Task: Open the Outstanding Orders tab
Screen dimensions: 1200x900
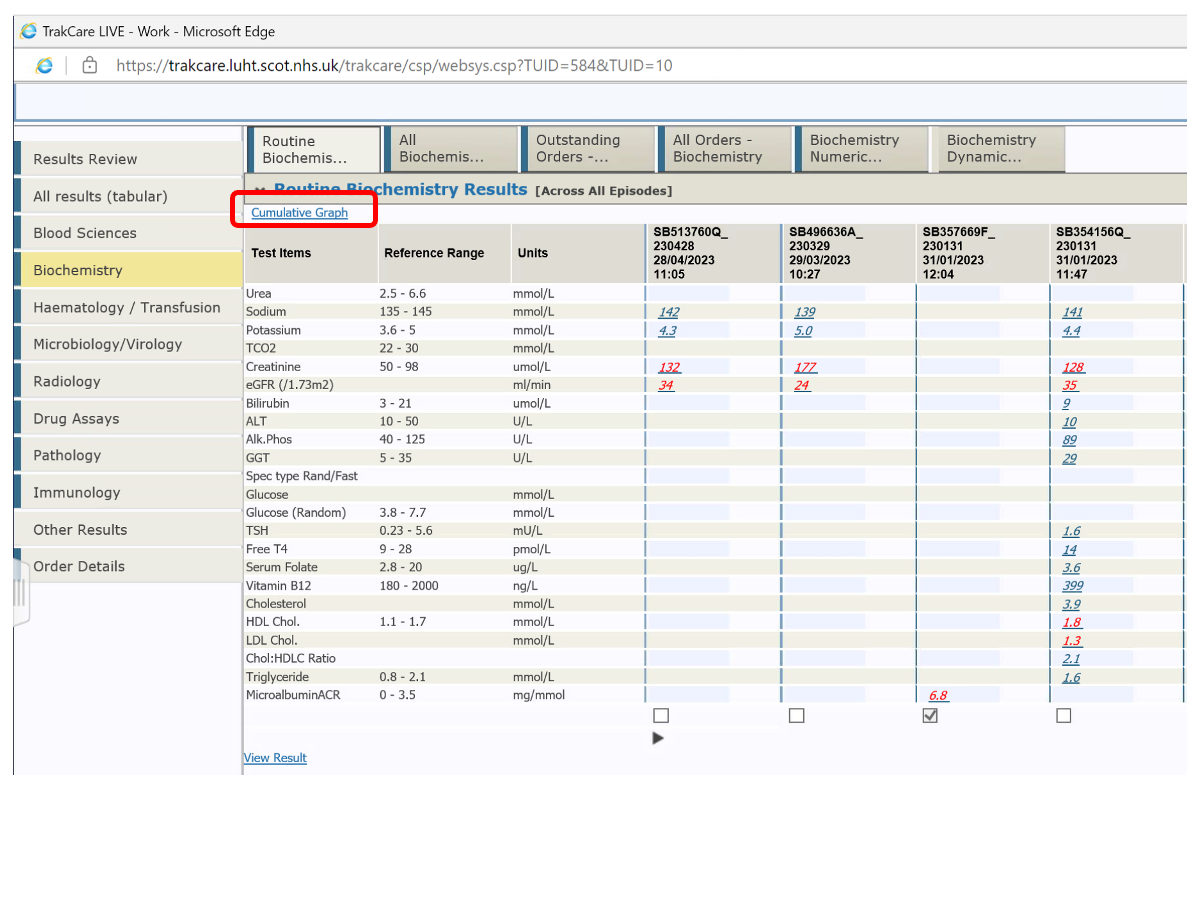Action: (587, 149)
